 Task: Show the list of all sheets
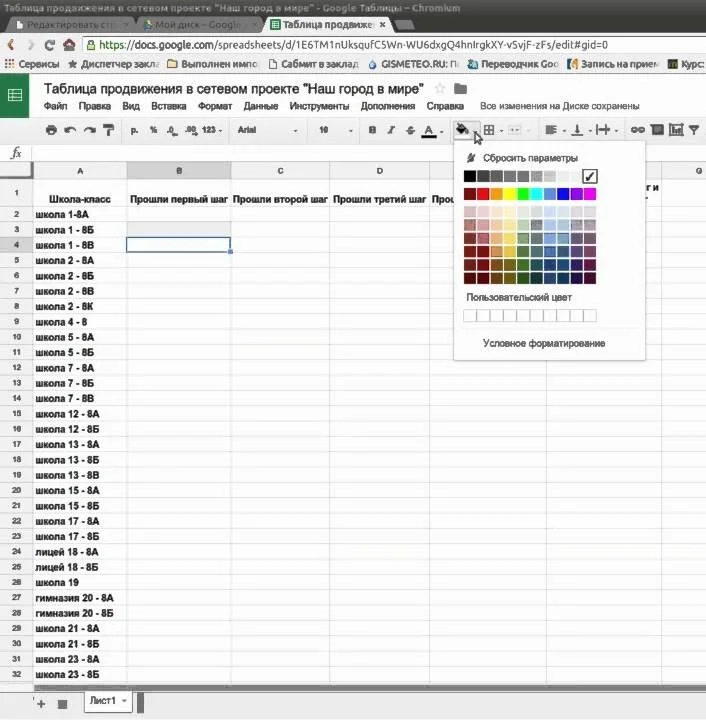point(62,703)
